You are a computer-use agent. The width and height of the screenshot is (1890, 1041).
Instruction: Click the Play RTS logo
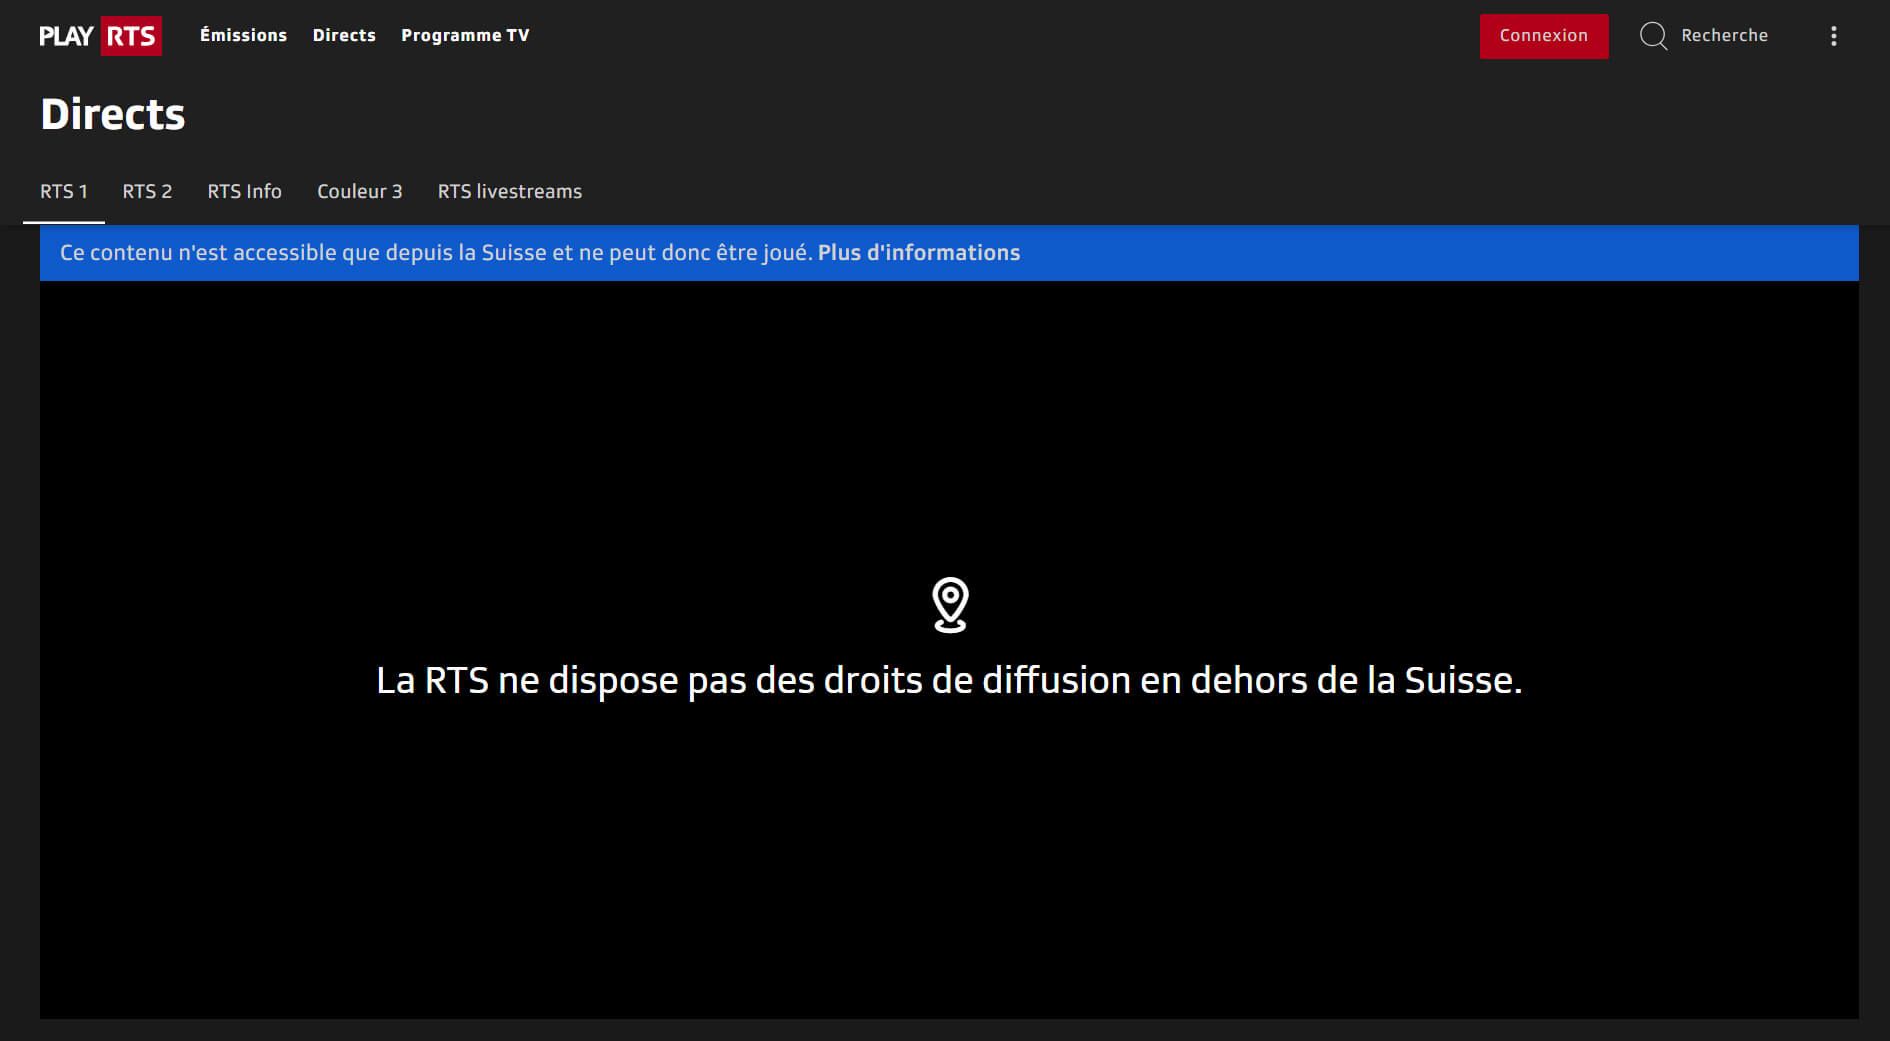tap(100, 36)
